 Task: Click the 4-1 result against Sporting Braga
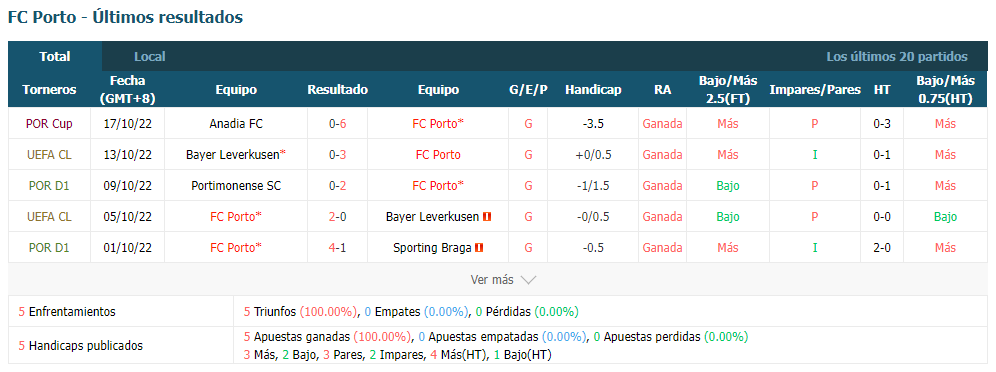pyautogui.click(x=337, y=248)
